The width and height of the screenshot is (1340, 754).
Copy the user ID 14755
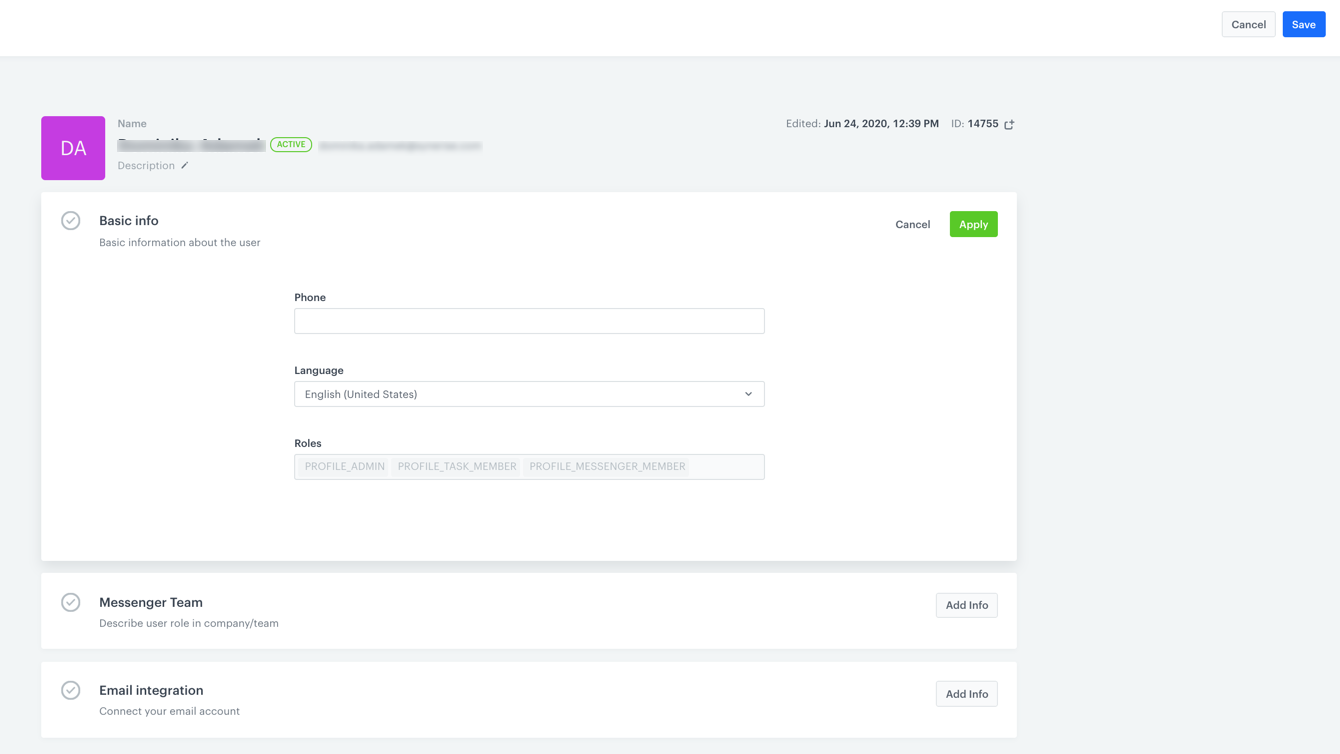(x=1007, y=123)
